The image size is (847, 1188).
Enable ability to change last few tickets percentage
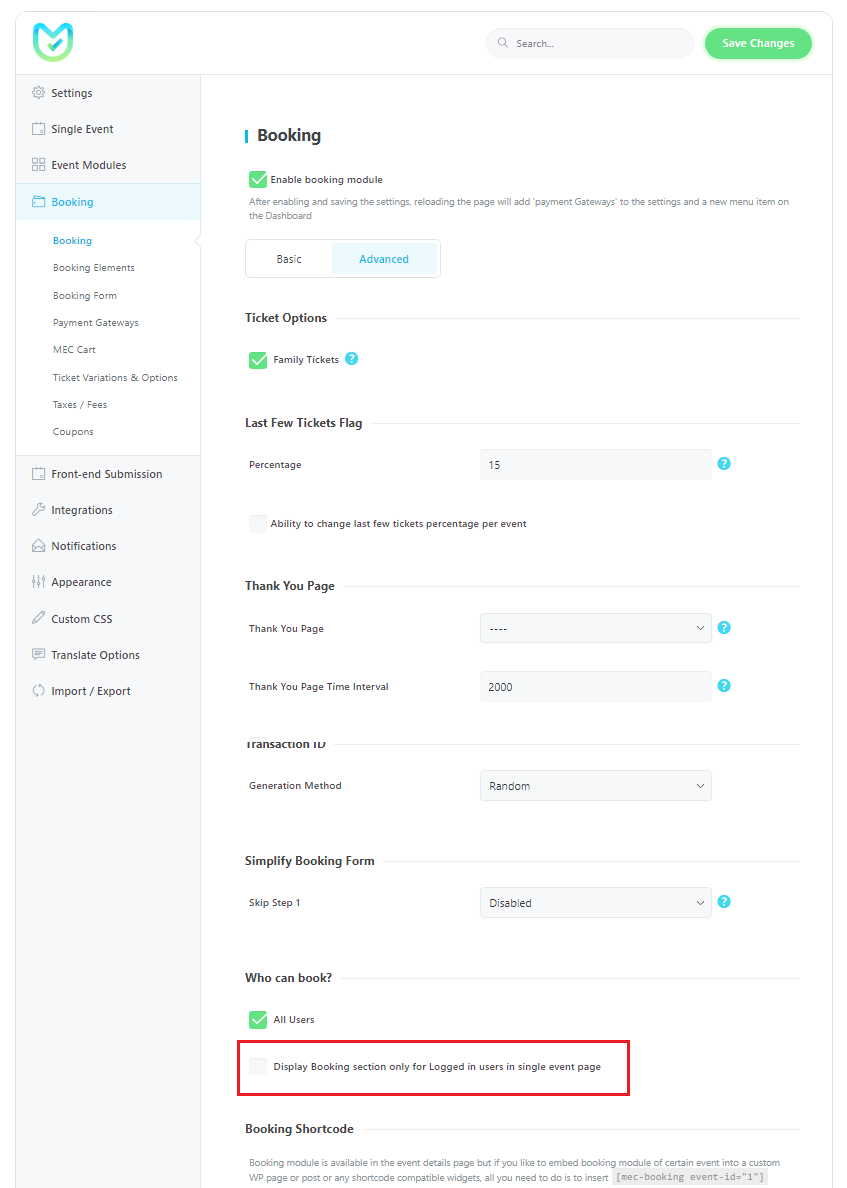257,522
